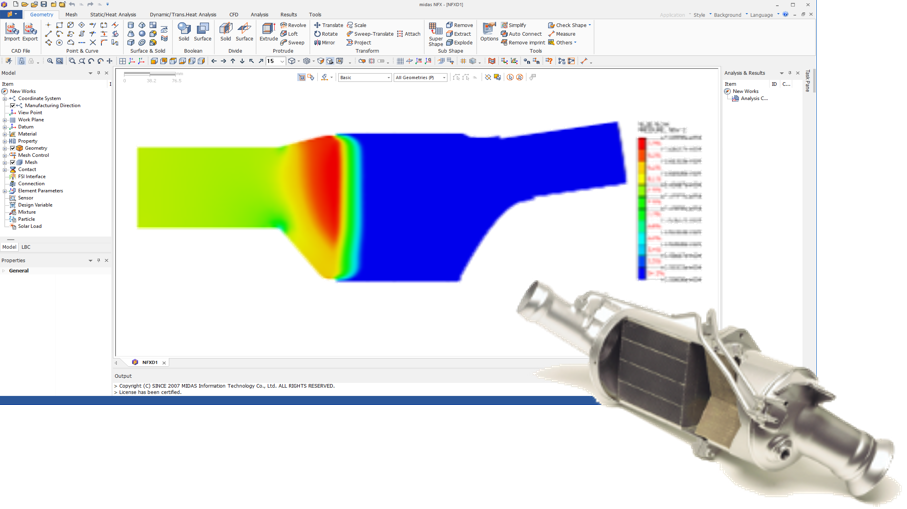Expand the Material tree node
The image size is (907, 509).
click(5, 134)
